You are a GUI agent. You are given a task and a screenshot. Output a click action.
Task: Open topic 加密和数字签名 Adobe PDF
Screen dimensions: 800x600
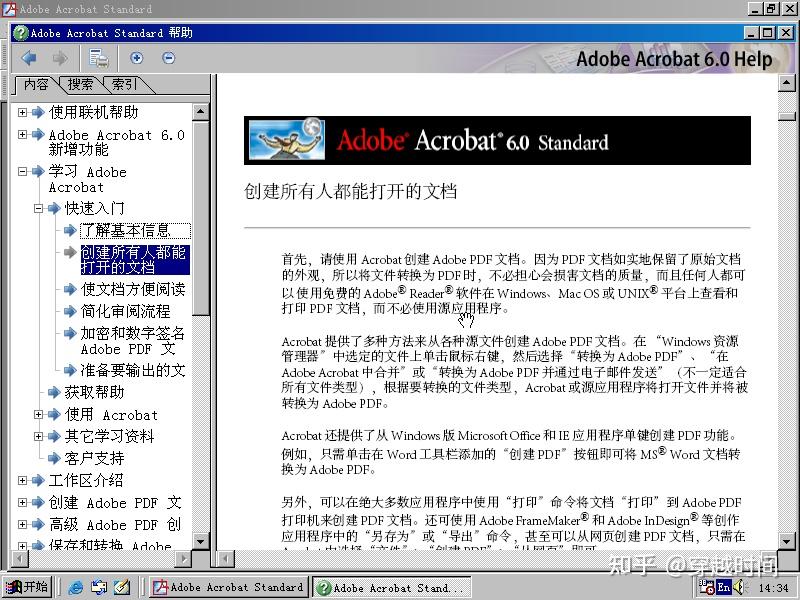pos(133,341)
